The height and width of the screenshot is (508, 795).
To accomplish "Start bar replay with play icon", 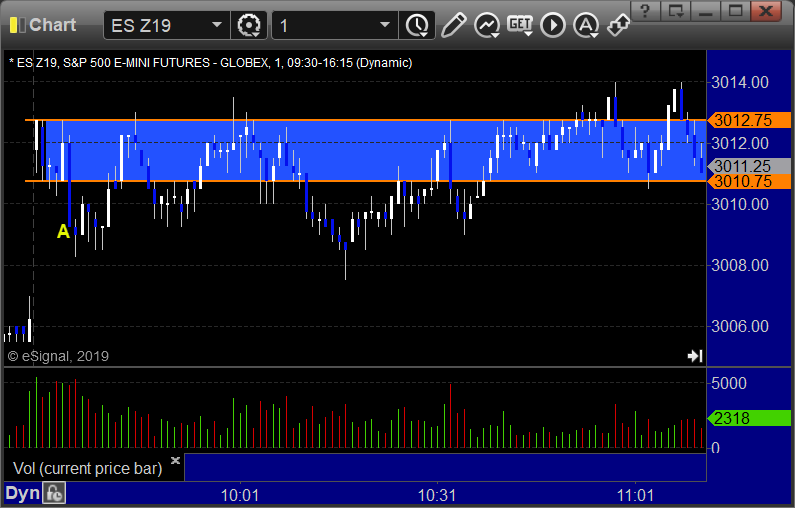I will 553,25.
